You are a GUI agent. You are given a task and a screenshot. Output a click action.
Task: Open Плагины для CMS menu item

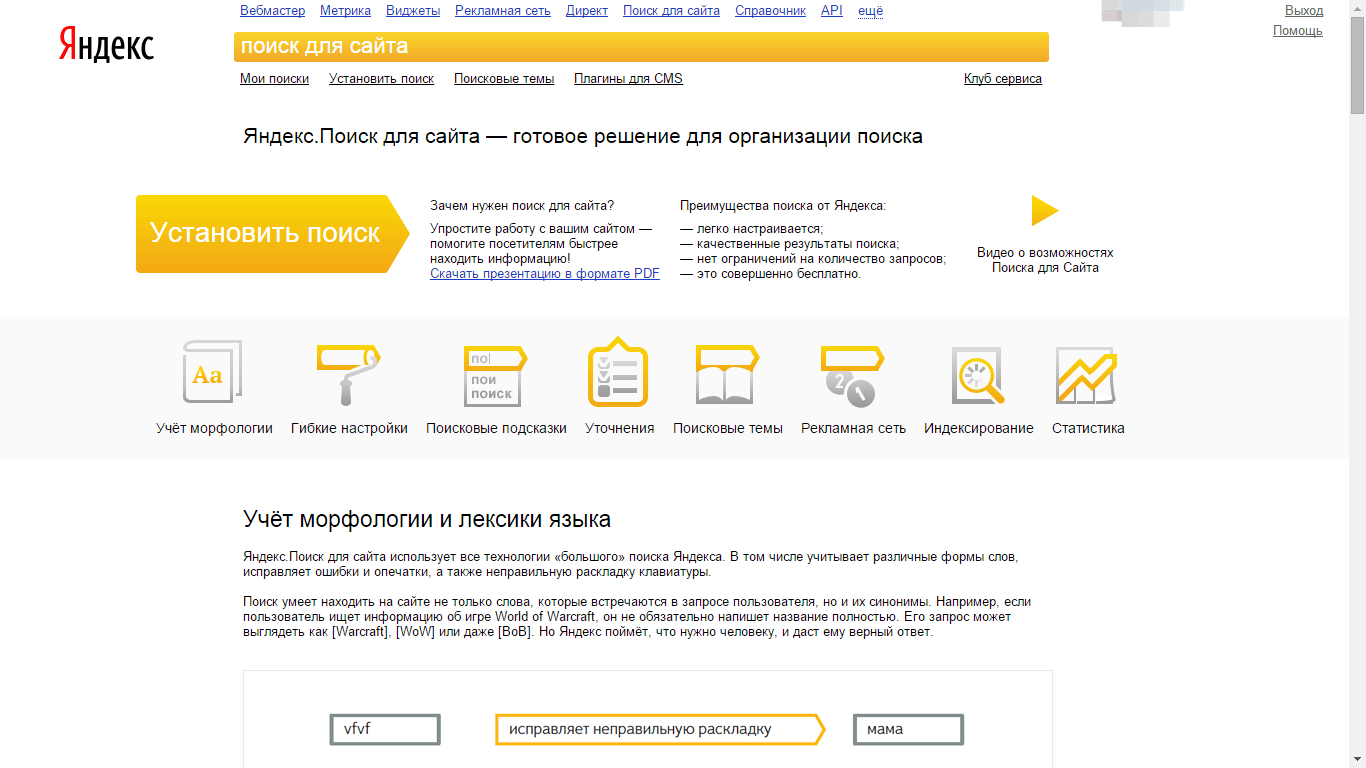(628, 79)
